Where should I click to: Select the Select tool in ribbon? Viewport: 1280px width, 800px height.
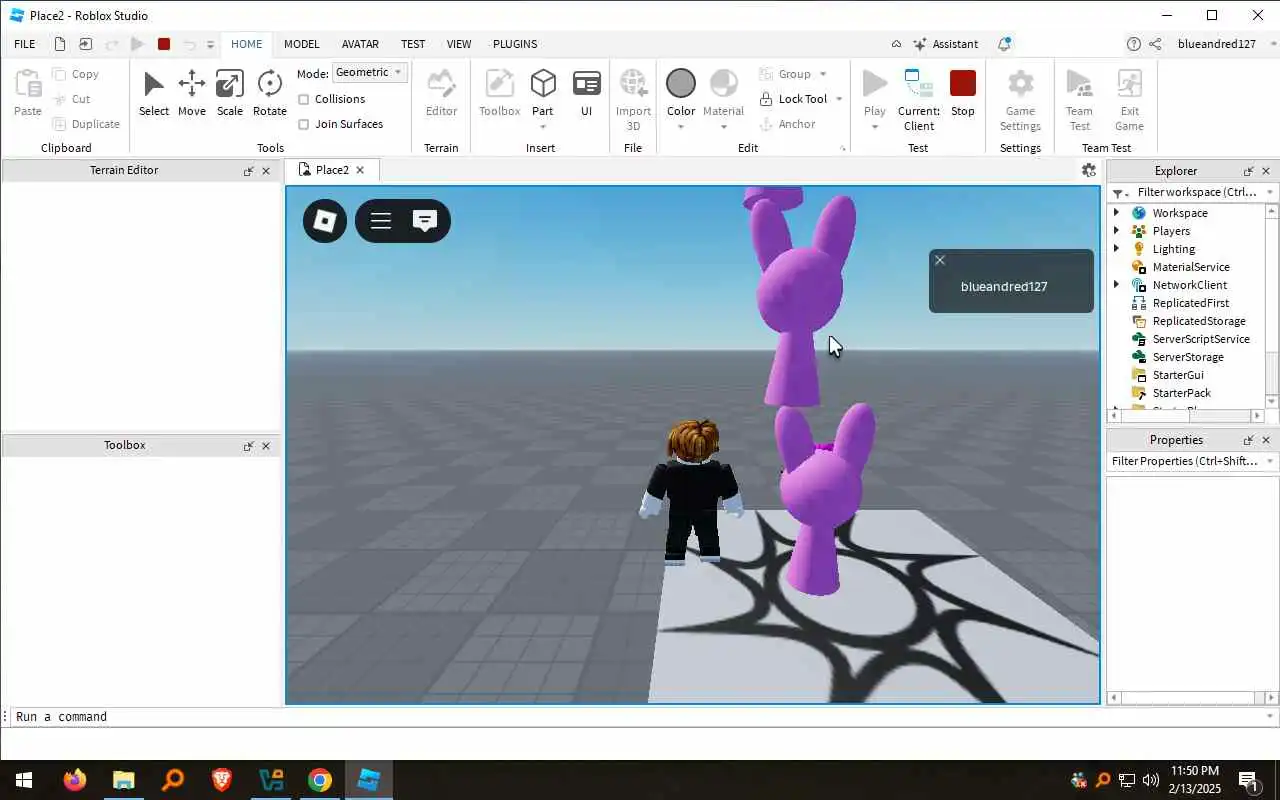153,94
